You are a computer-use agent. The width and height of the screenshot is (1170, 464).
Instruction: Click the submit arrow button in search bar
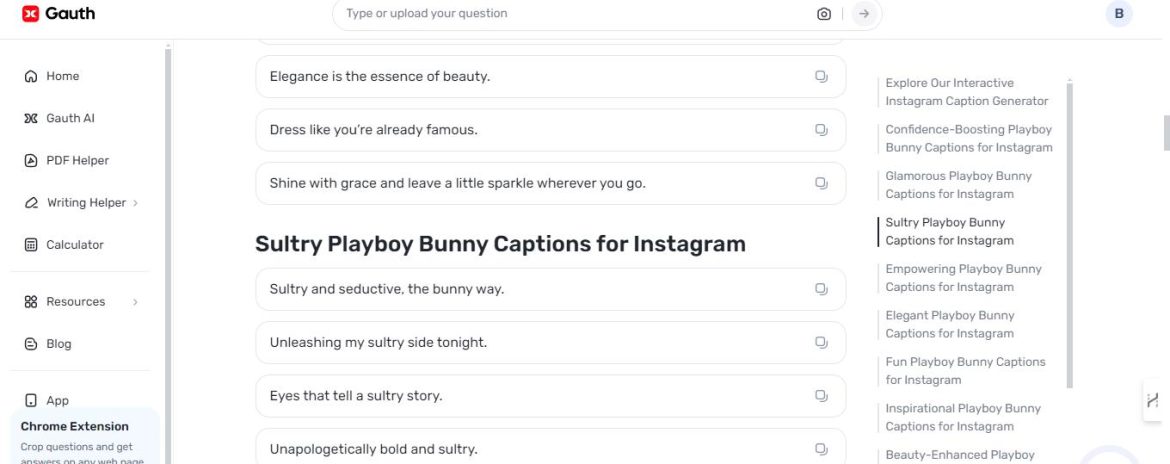865,14
